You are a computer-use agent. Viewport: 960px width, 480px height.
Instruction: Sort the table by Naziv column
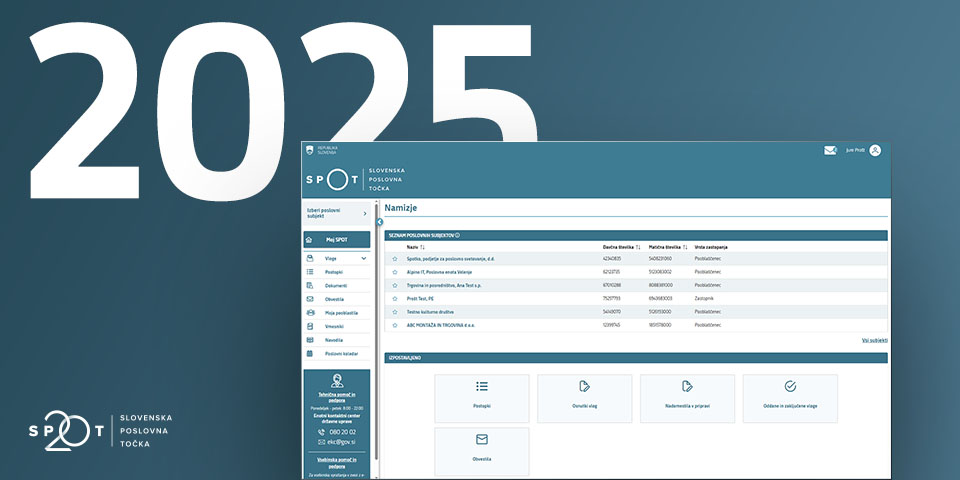pyautogui.click(x=416, y=247)
